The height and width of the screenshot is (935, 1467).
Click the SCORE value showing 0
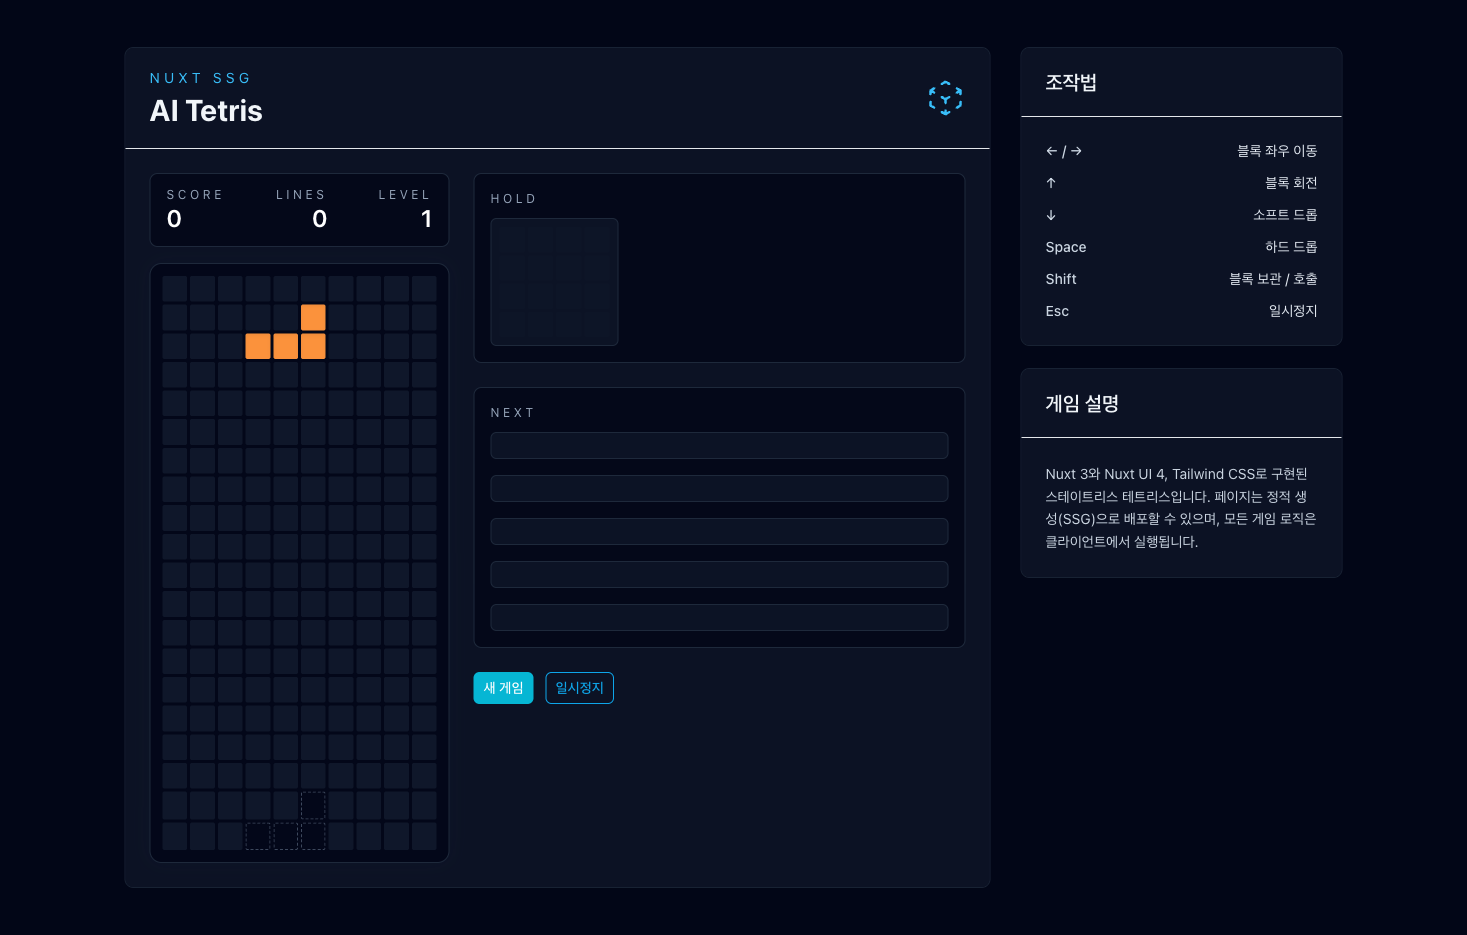(174, 219)
